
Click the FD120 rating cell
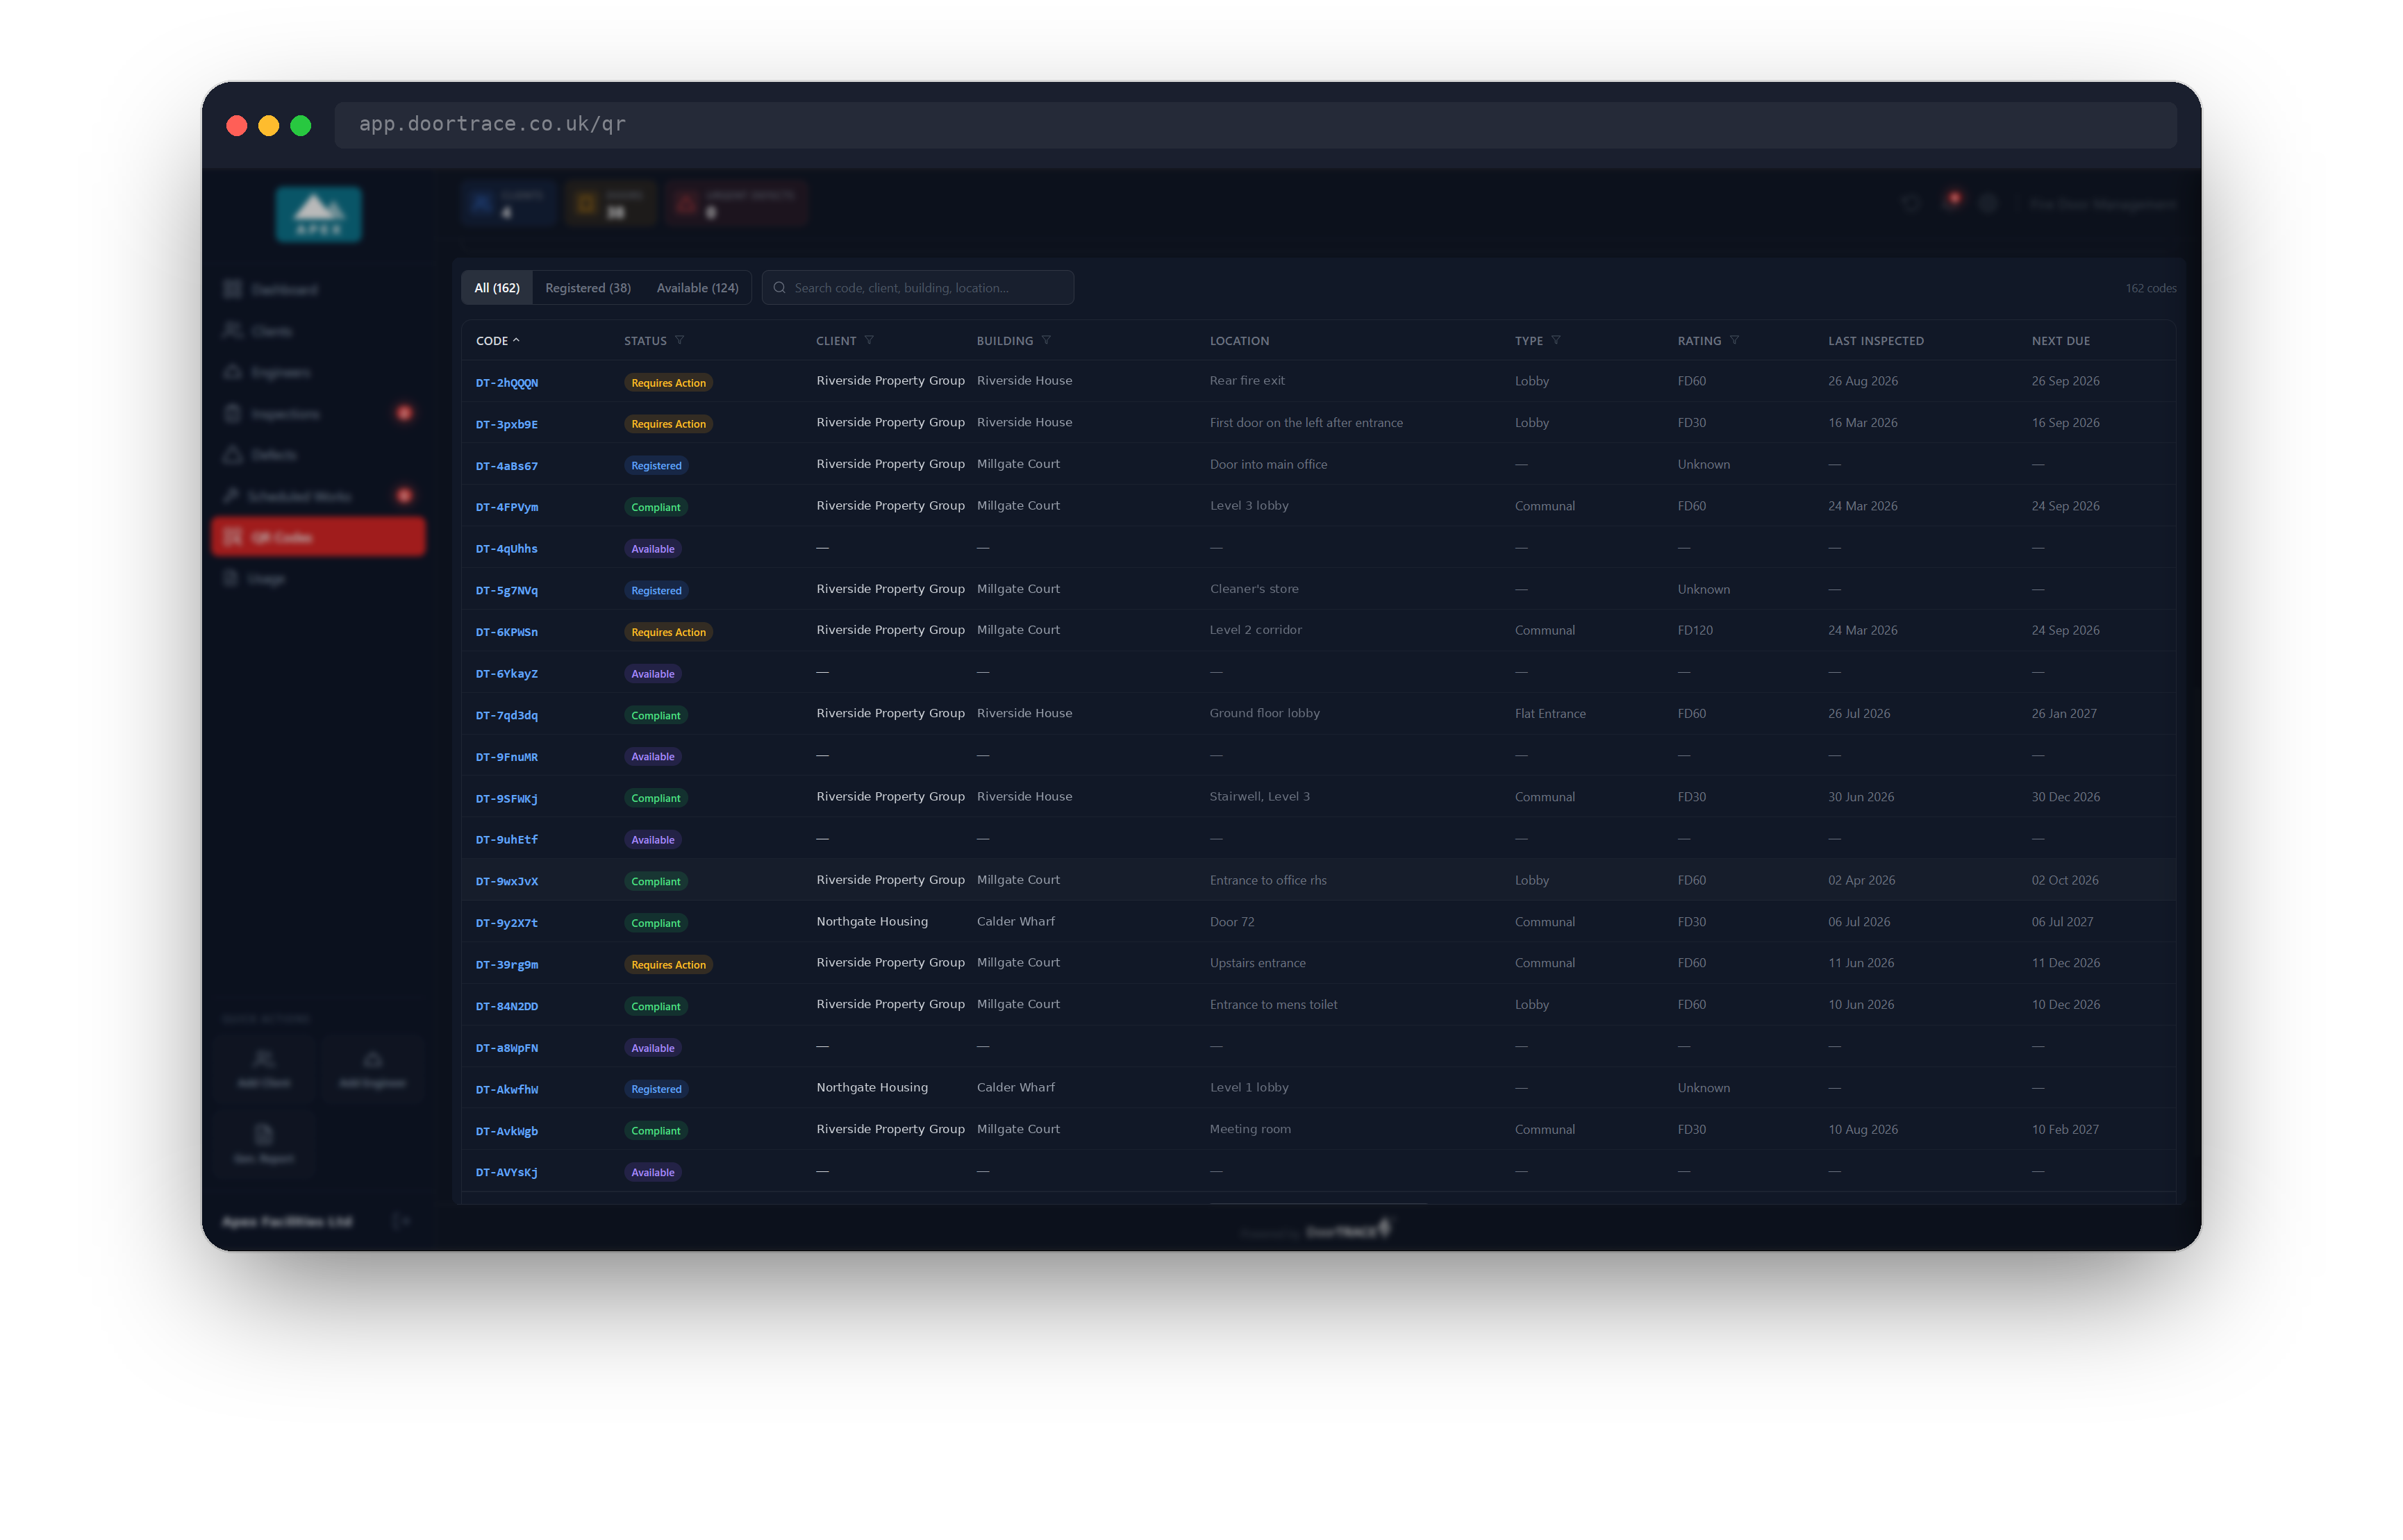1695,630
